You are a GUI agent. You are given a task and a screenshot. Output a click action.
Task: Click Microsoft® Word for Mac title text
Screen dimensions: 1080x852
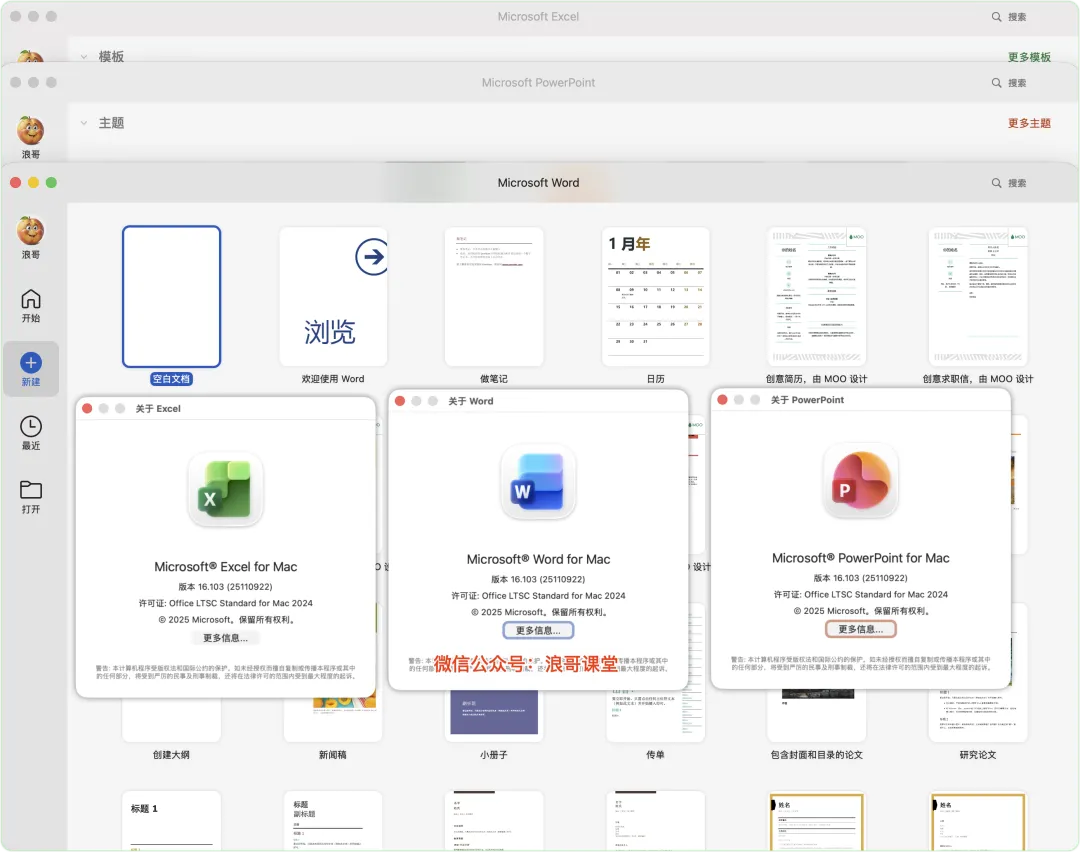(538, 559)
